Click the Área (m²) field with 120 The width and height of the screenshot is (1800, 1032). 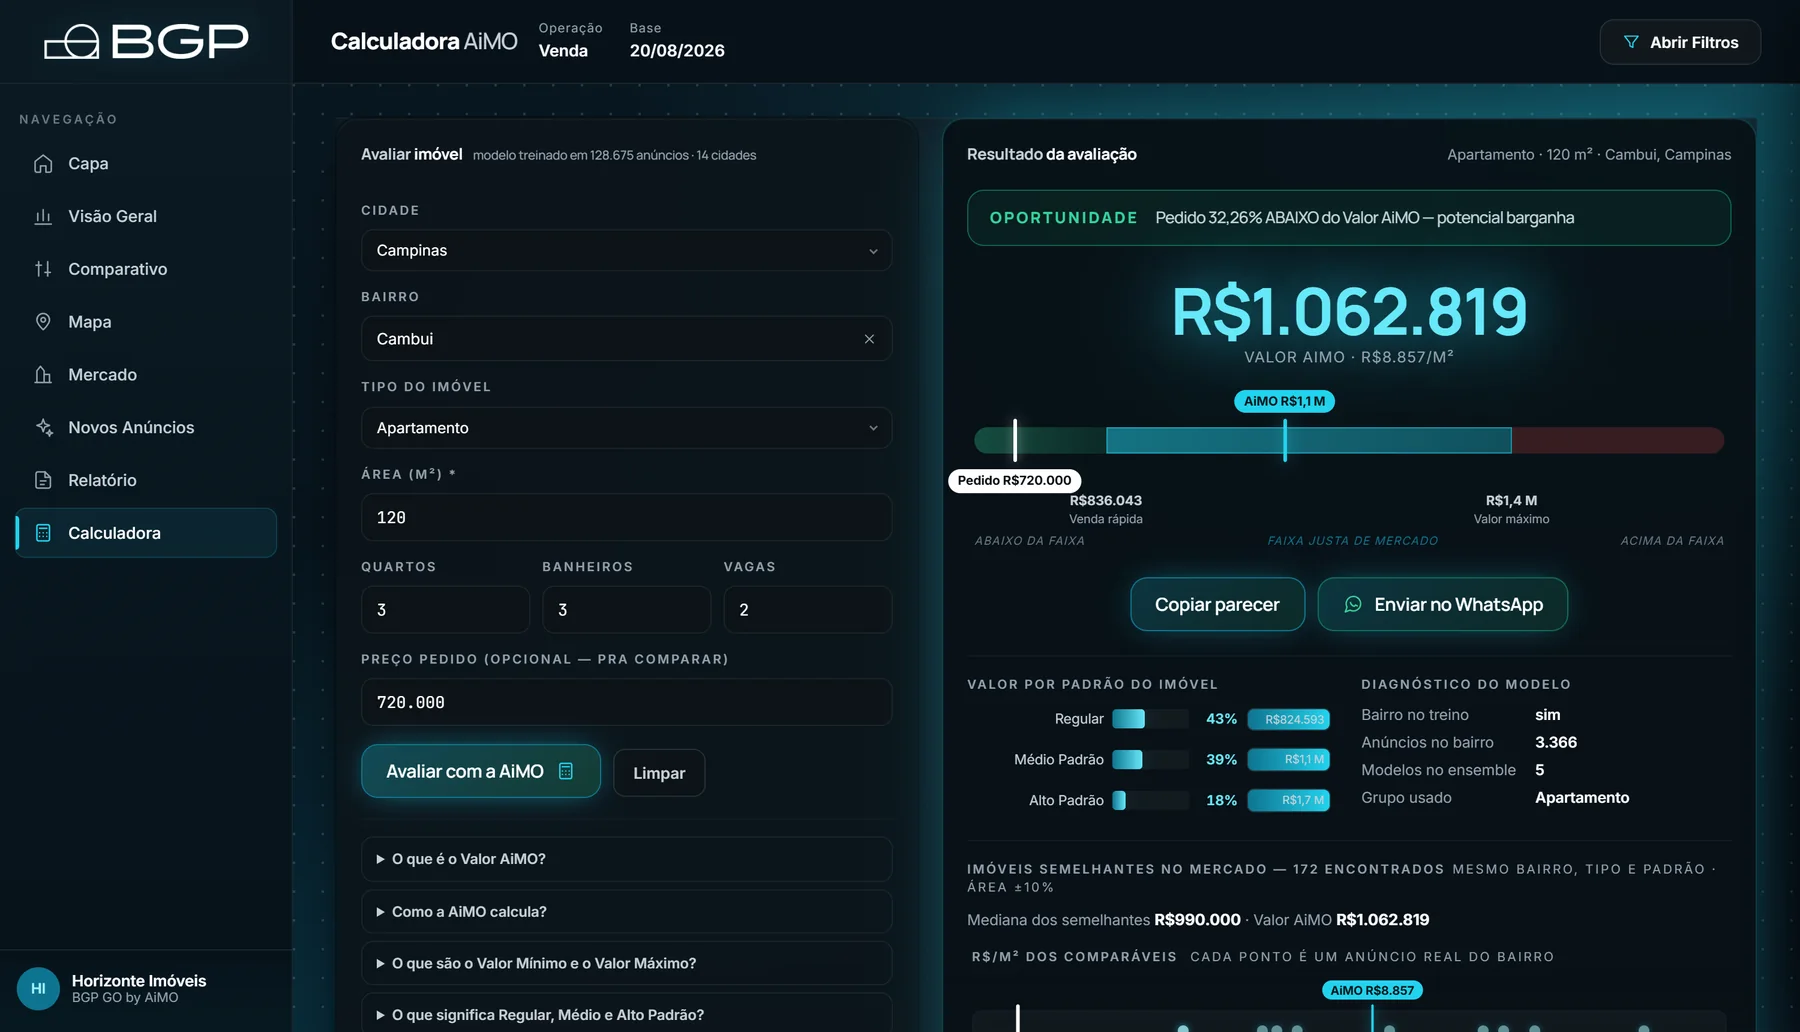tap(626, 517)
